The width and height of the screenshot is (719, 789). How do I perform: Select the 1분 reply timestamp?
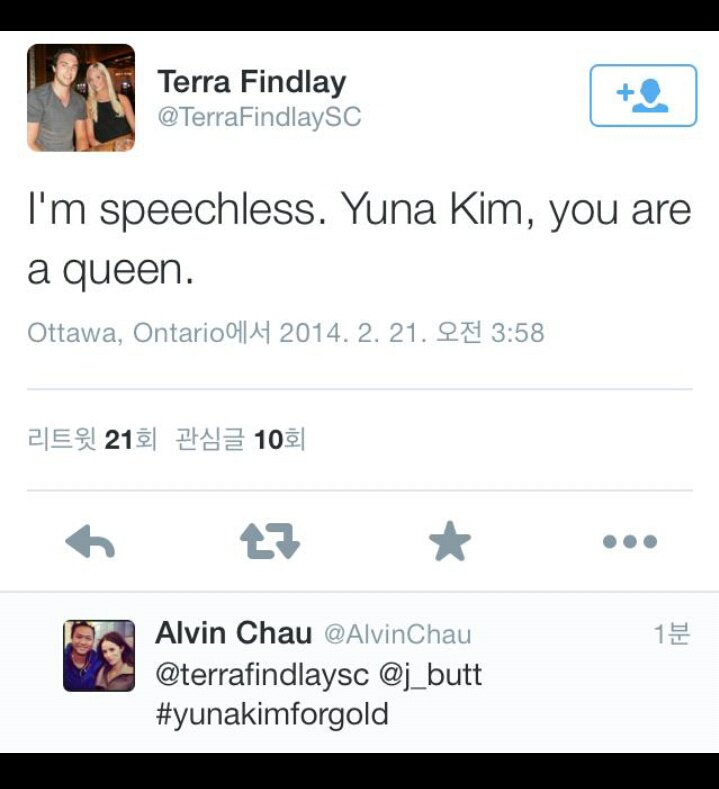click(672, 634)
